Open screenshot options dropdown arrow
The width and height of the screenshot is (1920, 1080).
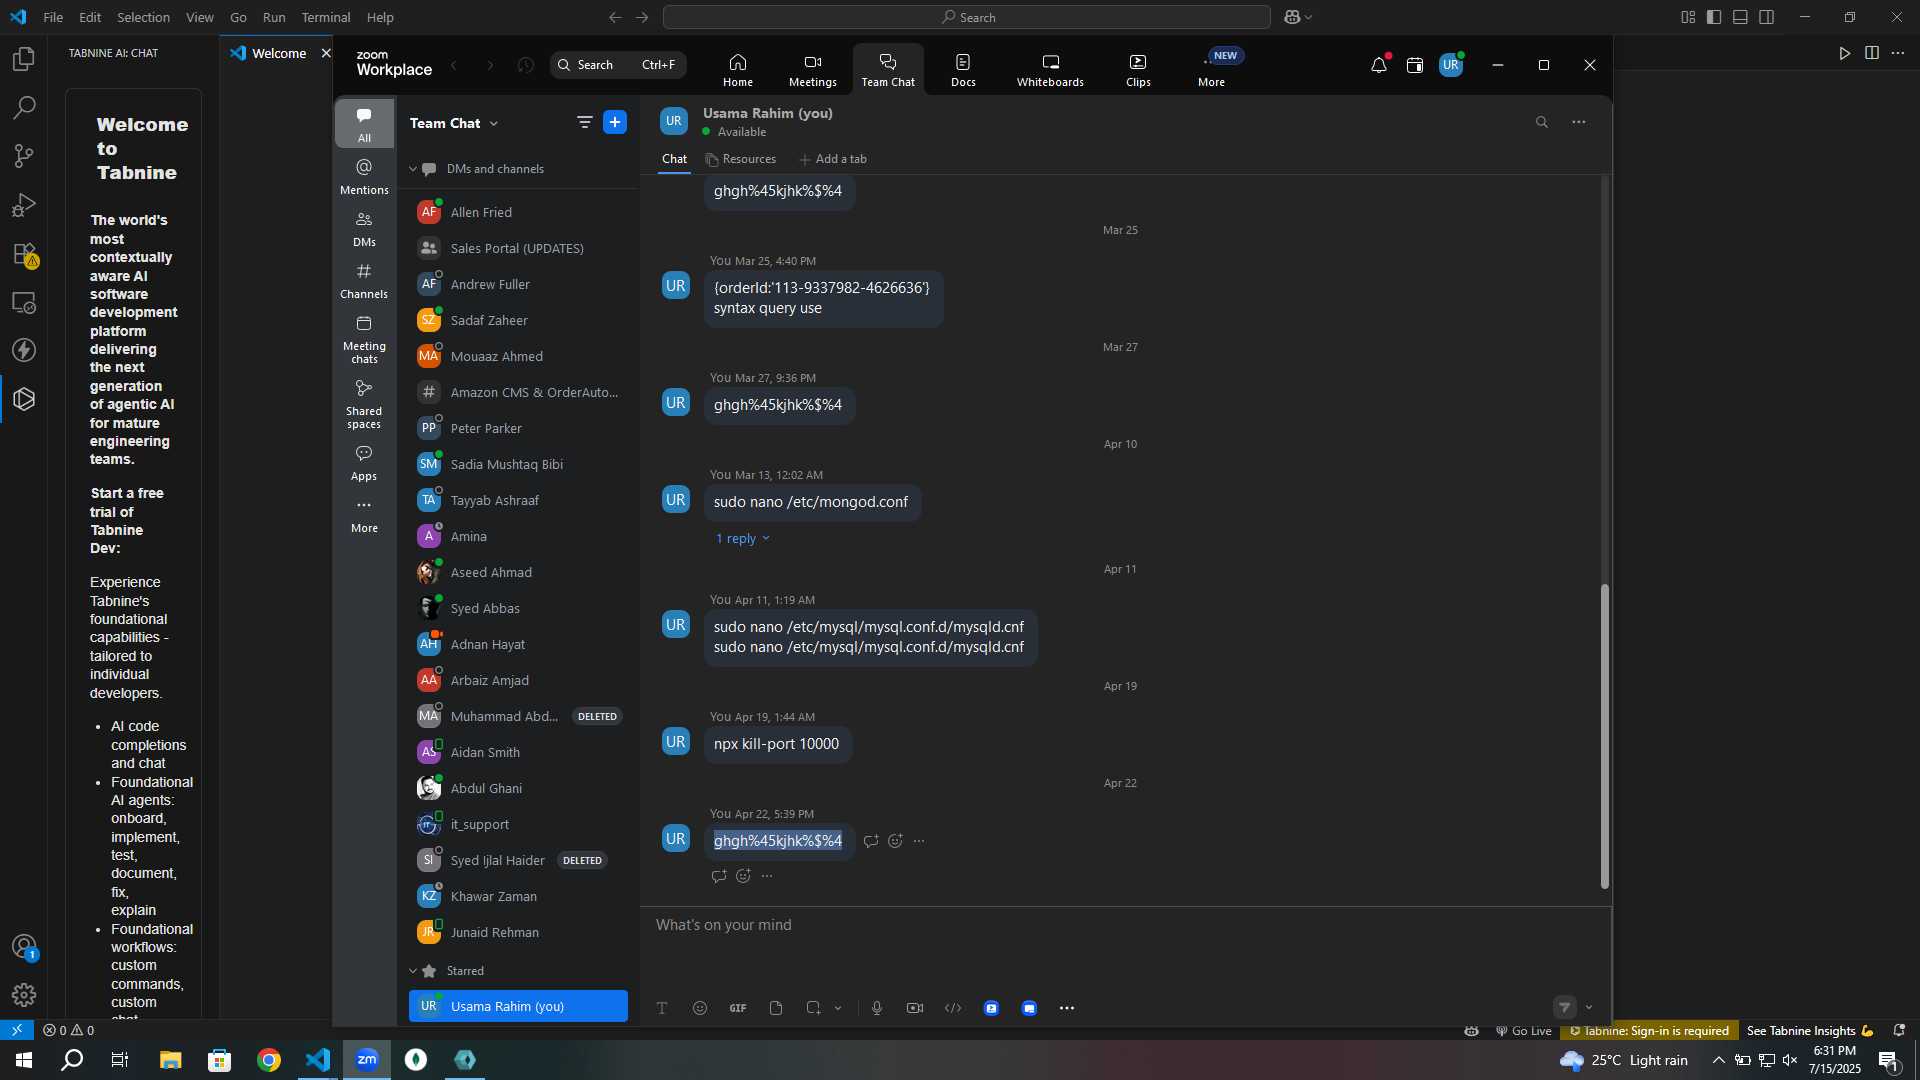[838, 1008]
